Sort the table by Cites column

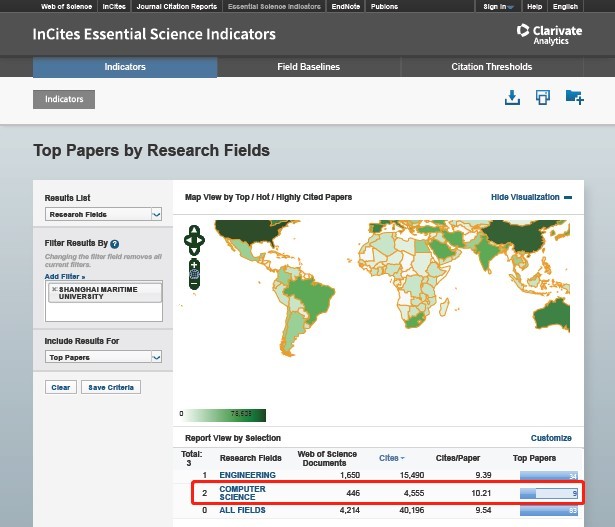[391, 458]
